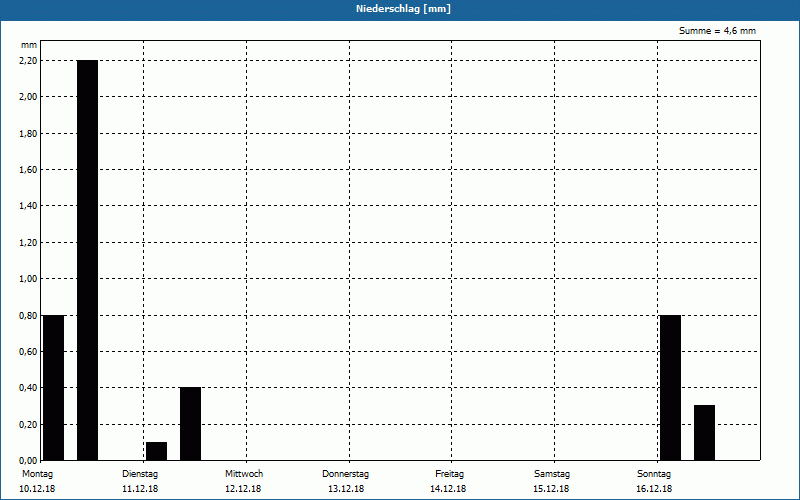Click the date 14.12.18
Image resolution: width=800 pixels, height=500 pixels.
click(x=448, y=489)
